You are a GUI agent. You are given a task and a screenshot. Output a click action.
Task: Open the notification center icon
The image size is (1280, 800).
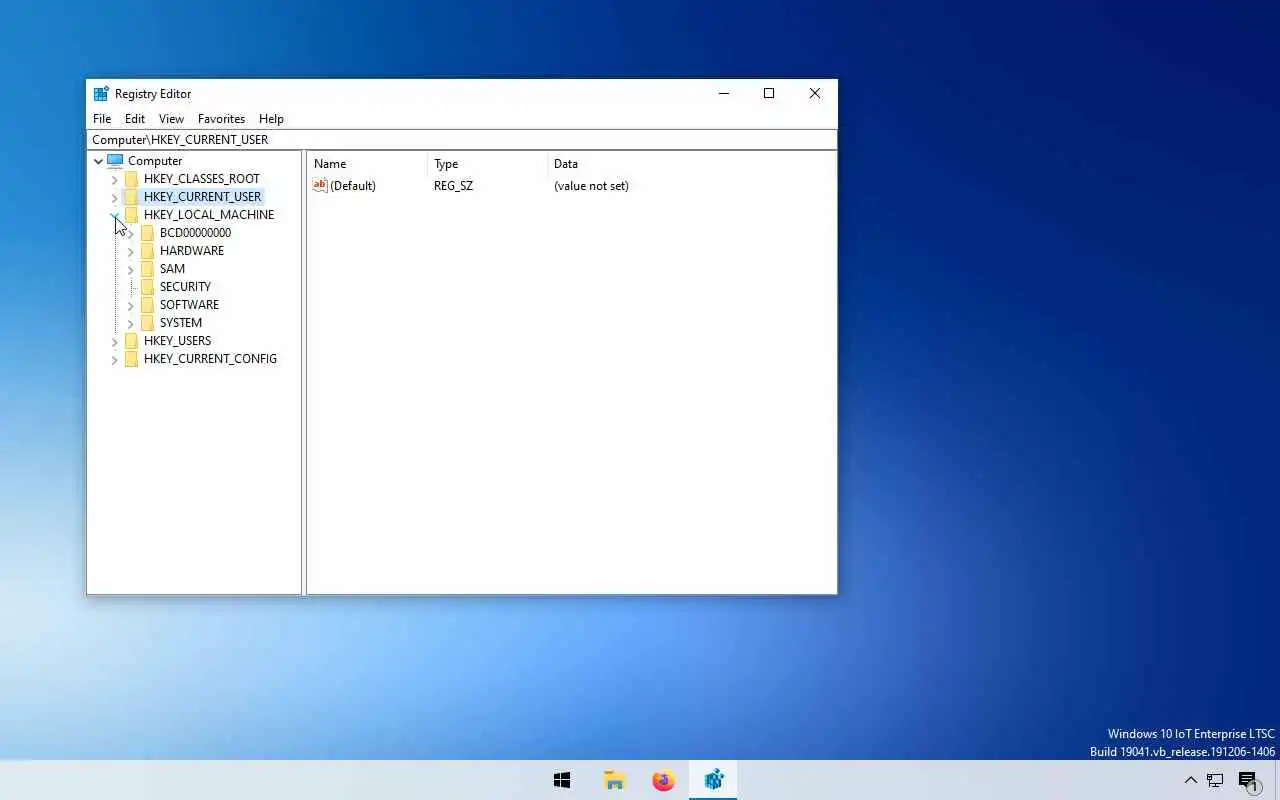tap(1248, 781)
